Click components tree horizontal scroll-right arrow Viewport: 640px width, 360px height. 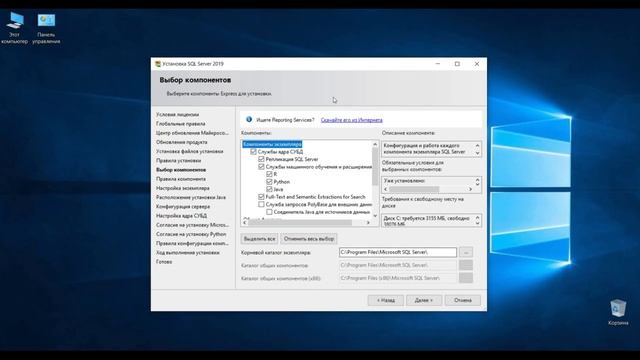click(368, 222)
